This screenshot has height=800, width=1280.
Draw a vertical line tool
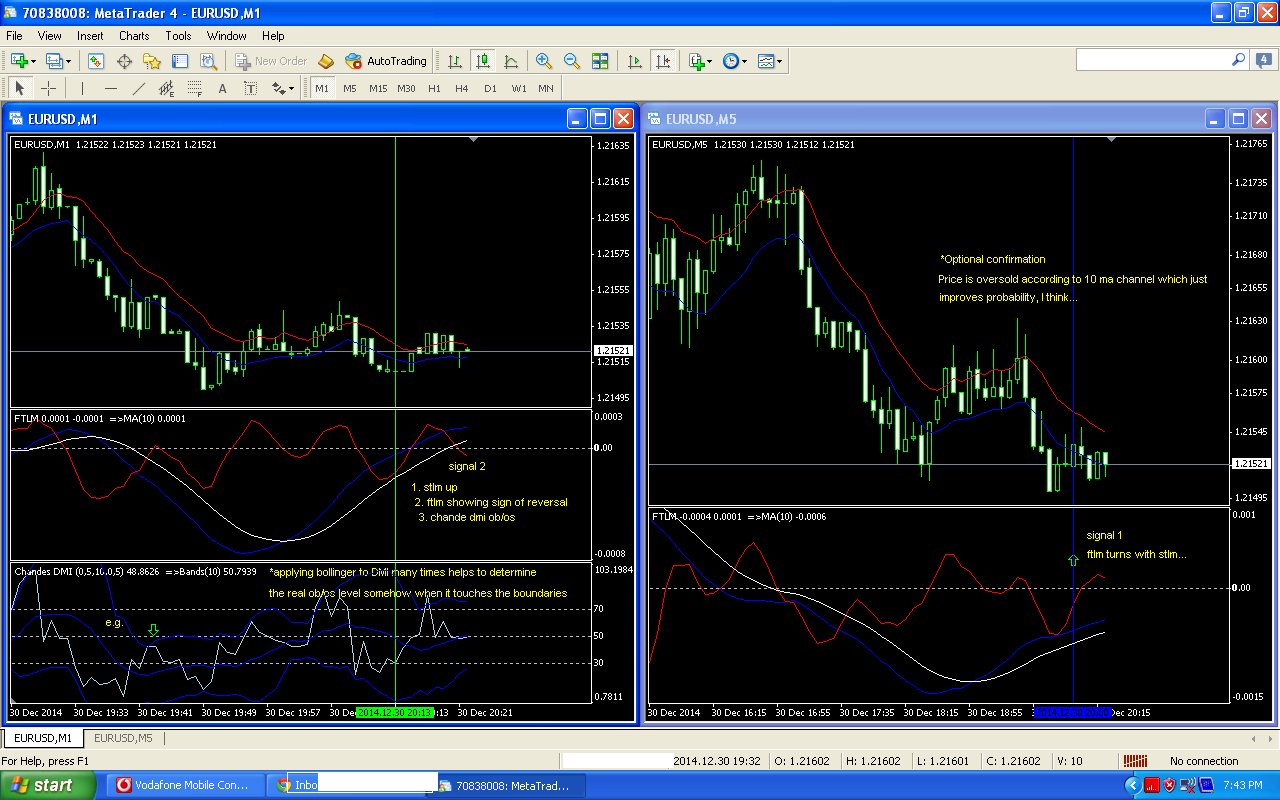[x=83, y=88]
